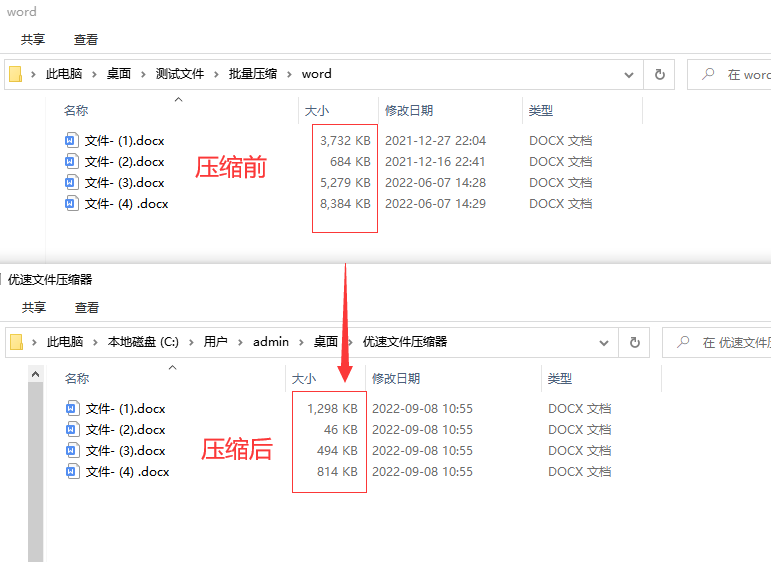
Task: Expand chevron after admin breadcrumb
Action: click(x=301, y=342)
